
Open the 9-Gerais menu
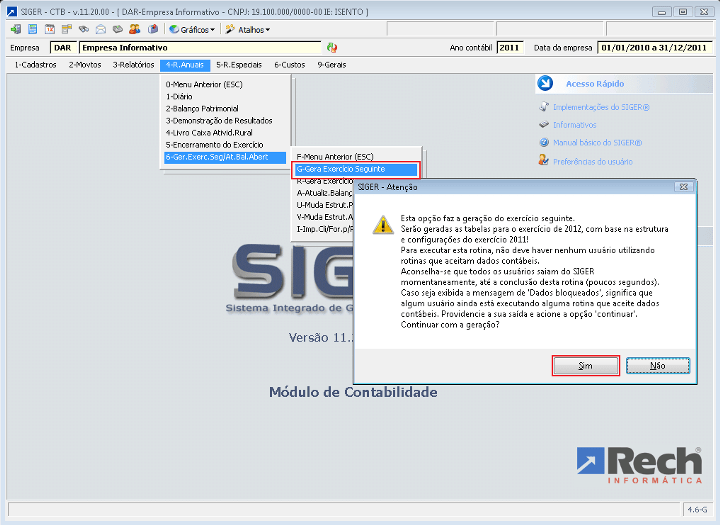[332, 65]
